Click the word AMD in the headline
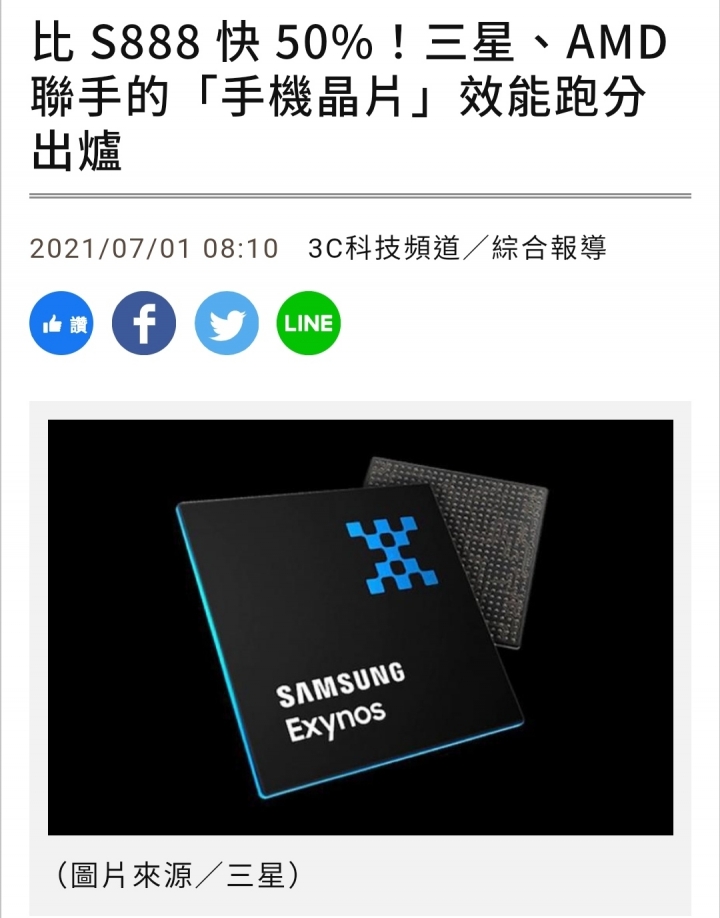Image resolution: width=720 pixels, height=918 pixels. (x=617, y=42)
